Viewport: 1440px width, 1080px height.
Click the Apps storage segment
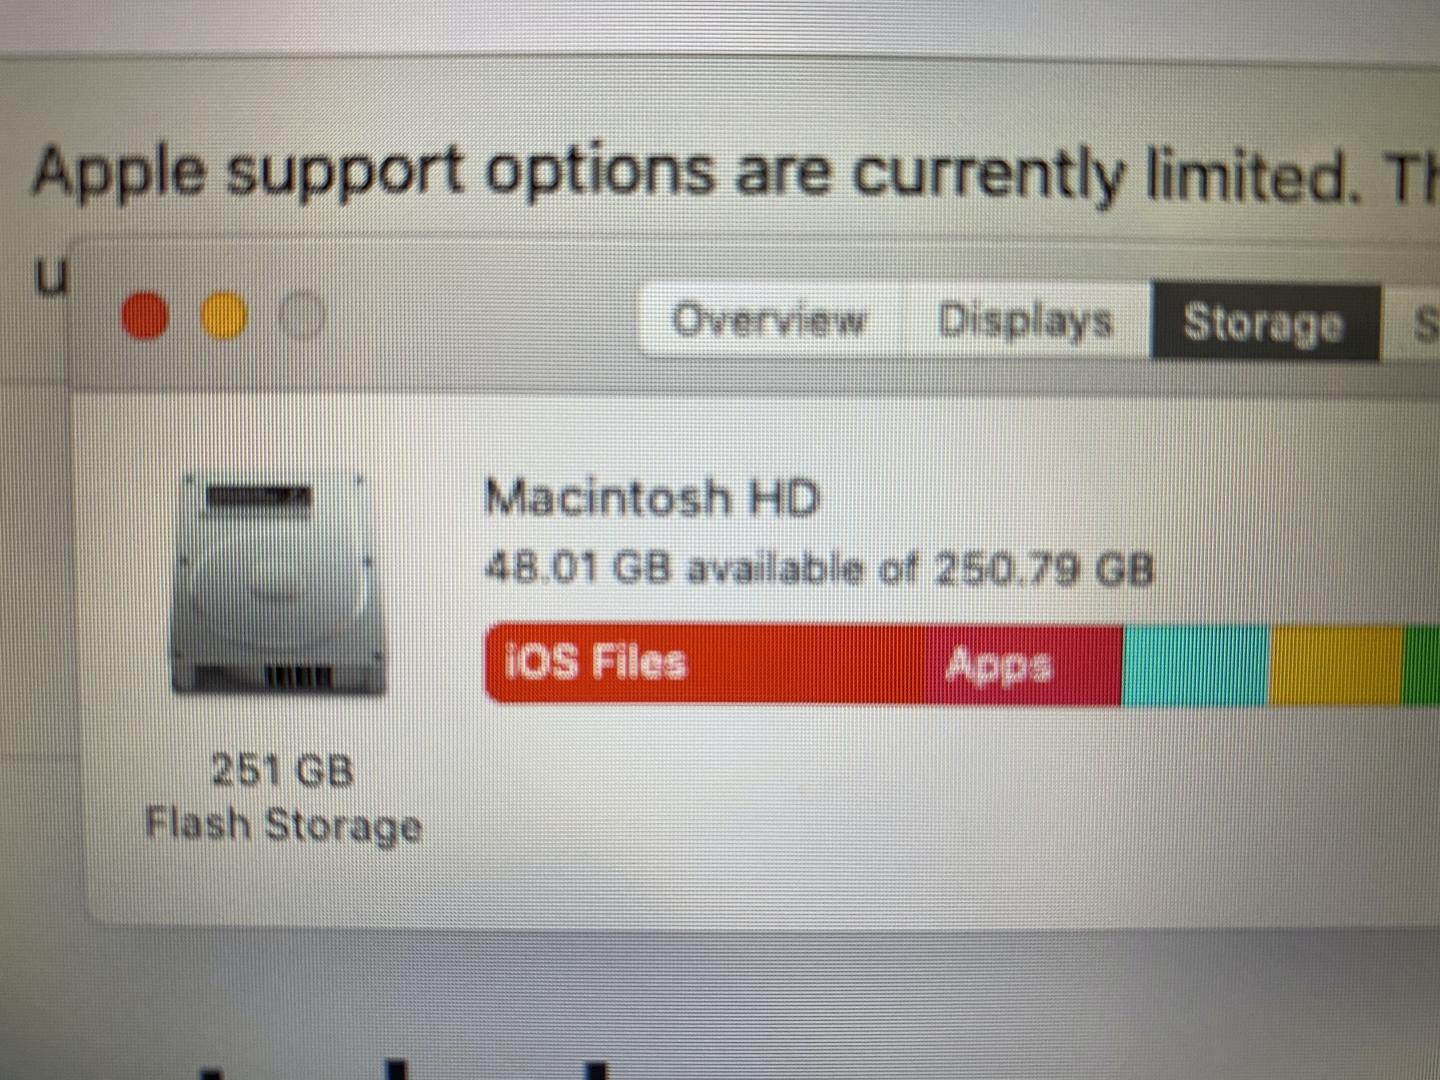[x=1024, y=665]
